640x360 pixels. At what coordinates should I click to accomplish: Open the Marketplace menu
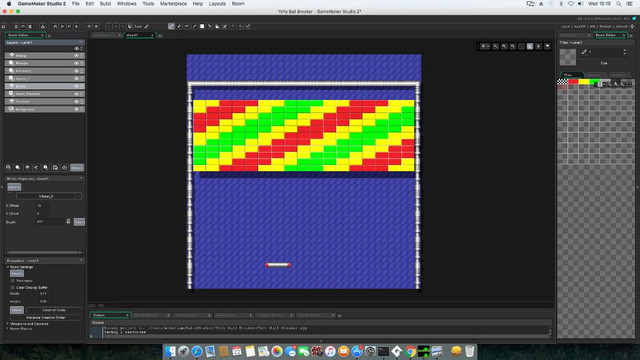[x=173, y=4]
